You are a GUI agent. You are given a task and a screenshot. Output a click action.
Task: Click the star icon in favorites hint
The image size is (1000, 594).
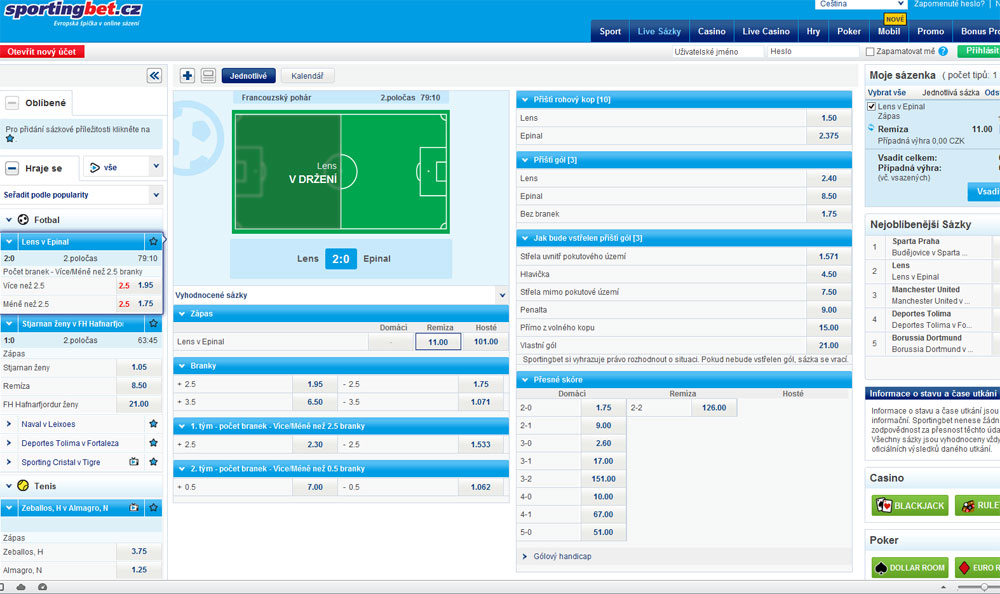pos(10,138)
